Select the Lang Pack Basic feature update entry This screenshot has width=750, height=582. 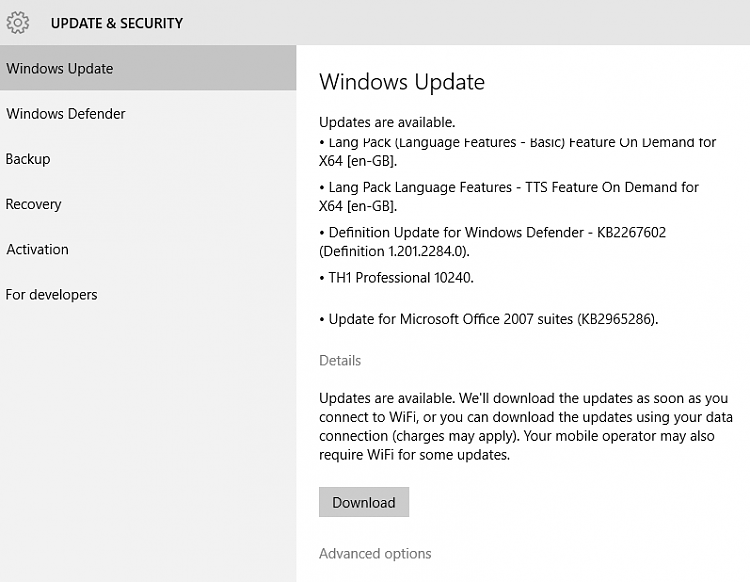coord(517,152)
